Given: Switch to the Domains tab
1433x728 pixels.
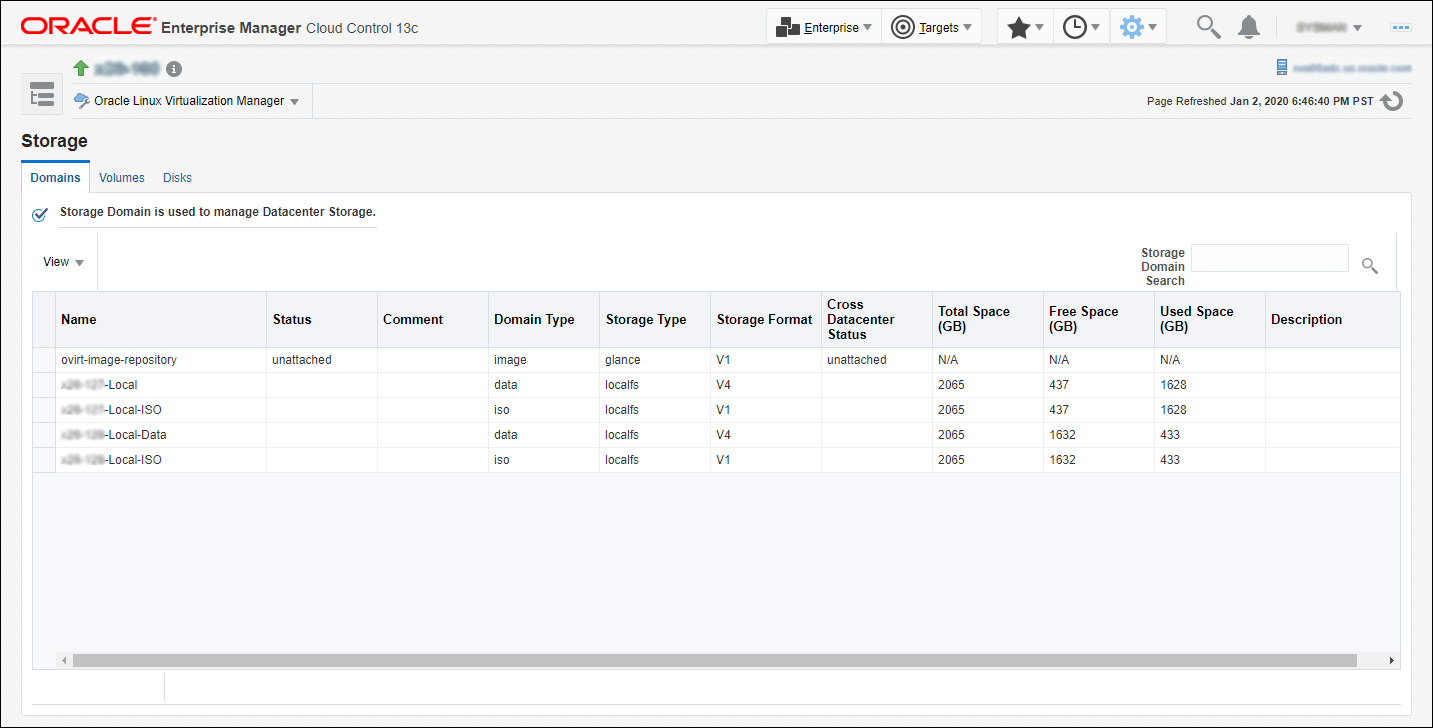Looking at the screenshot, I should click(x=55, y=177).
